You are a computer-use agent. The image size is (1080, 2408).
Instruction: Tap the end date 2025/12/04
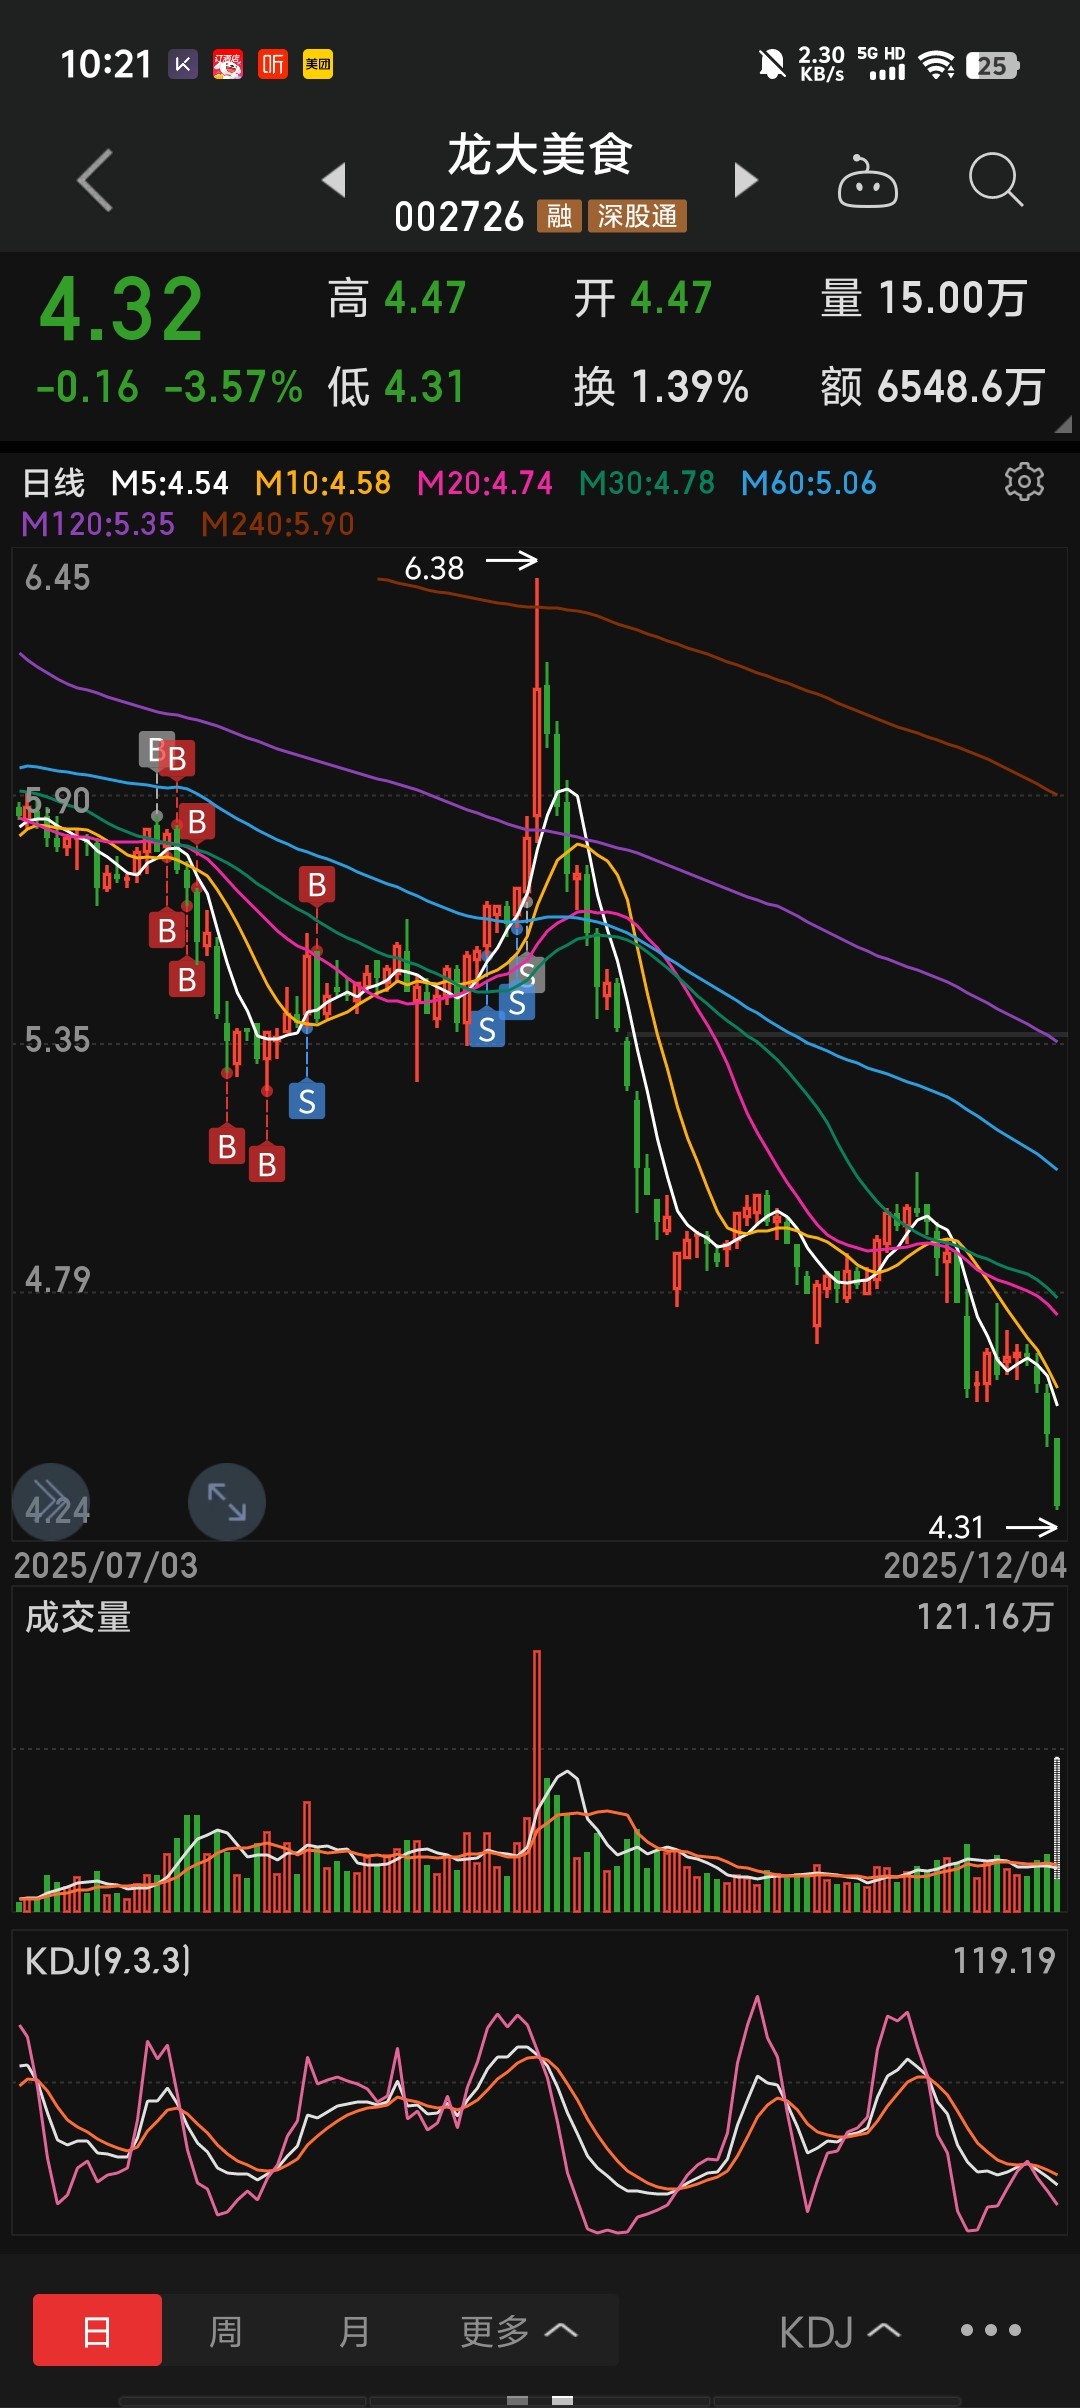pyautogui.click(x=975, y=1565)
